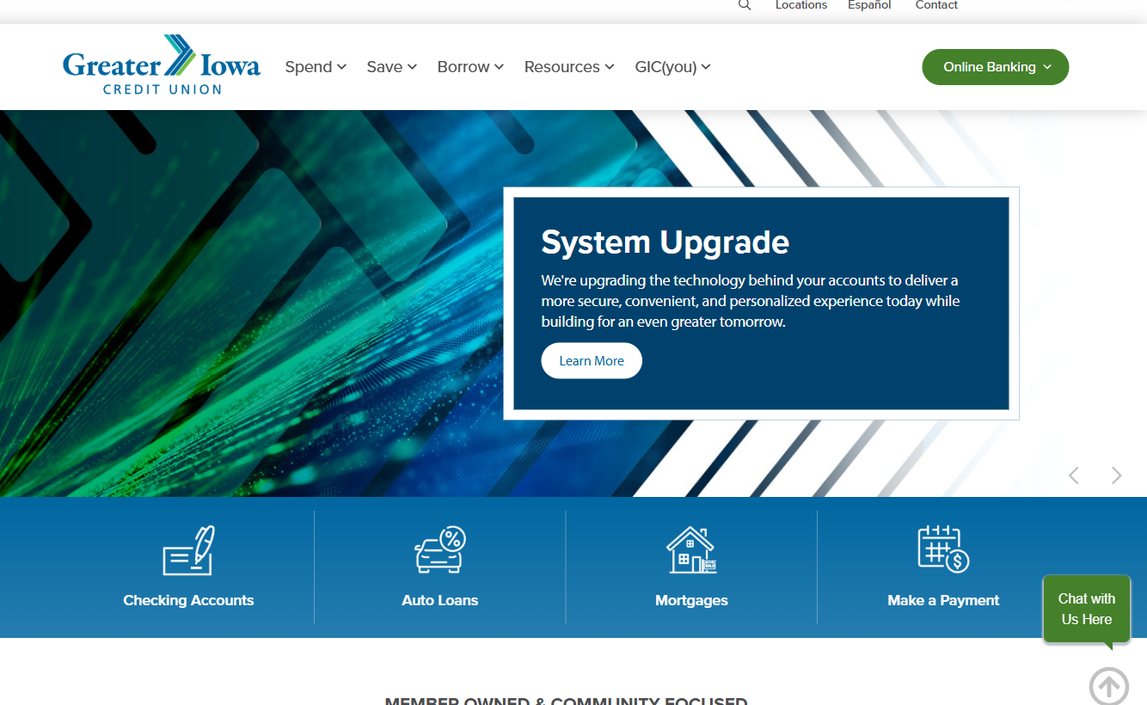Image resolution: width=1147 pixels, height=705 pixels.
Task: Expand the Save menu
Action: click(x=391, y=67)
